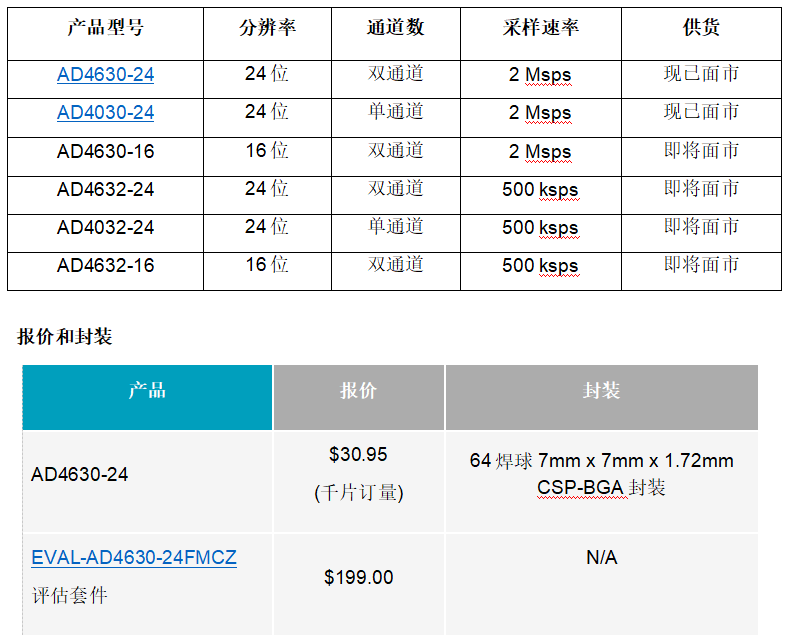Select the AD4632-24 model cell

click(x=105, y=190)
